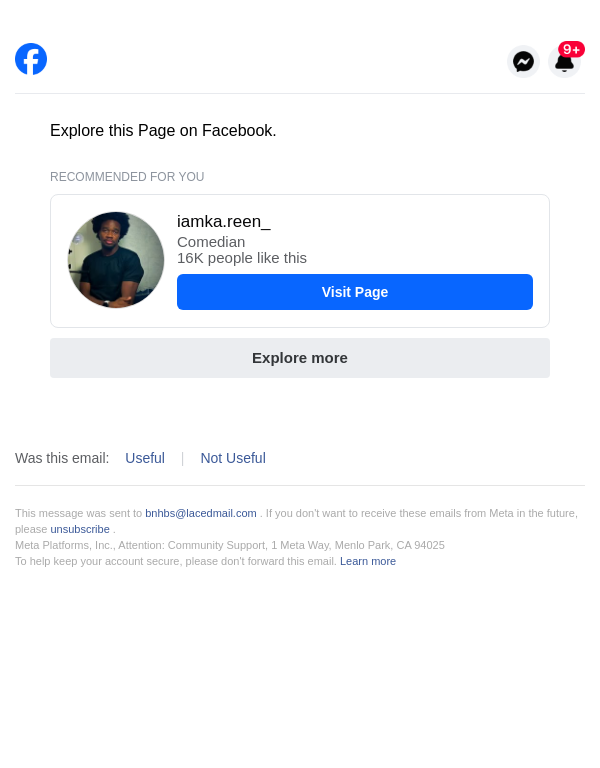
Task: Click the "16K people like this" text
Action: (242, 258)
